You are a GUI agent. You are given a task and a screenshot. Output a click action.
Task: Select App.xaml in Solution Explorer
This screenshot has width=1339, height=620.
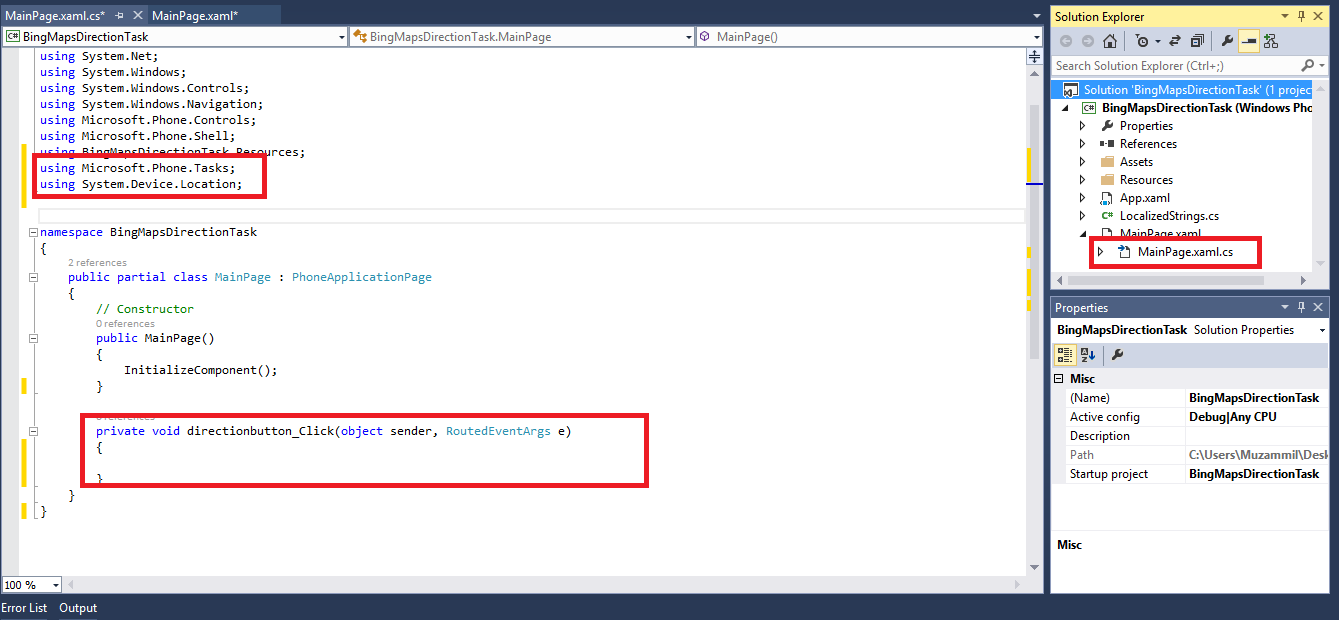(1144, 198)
